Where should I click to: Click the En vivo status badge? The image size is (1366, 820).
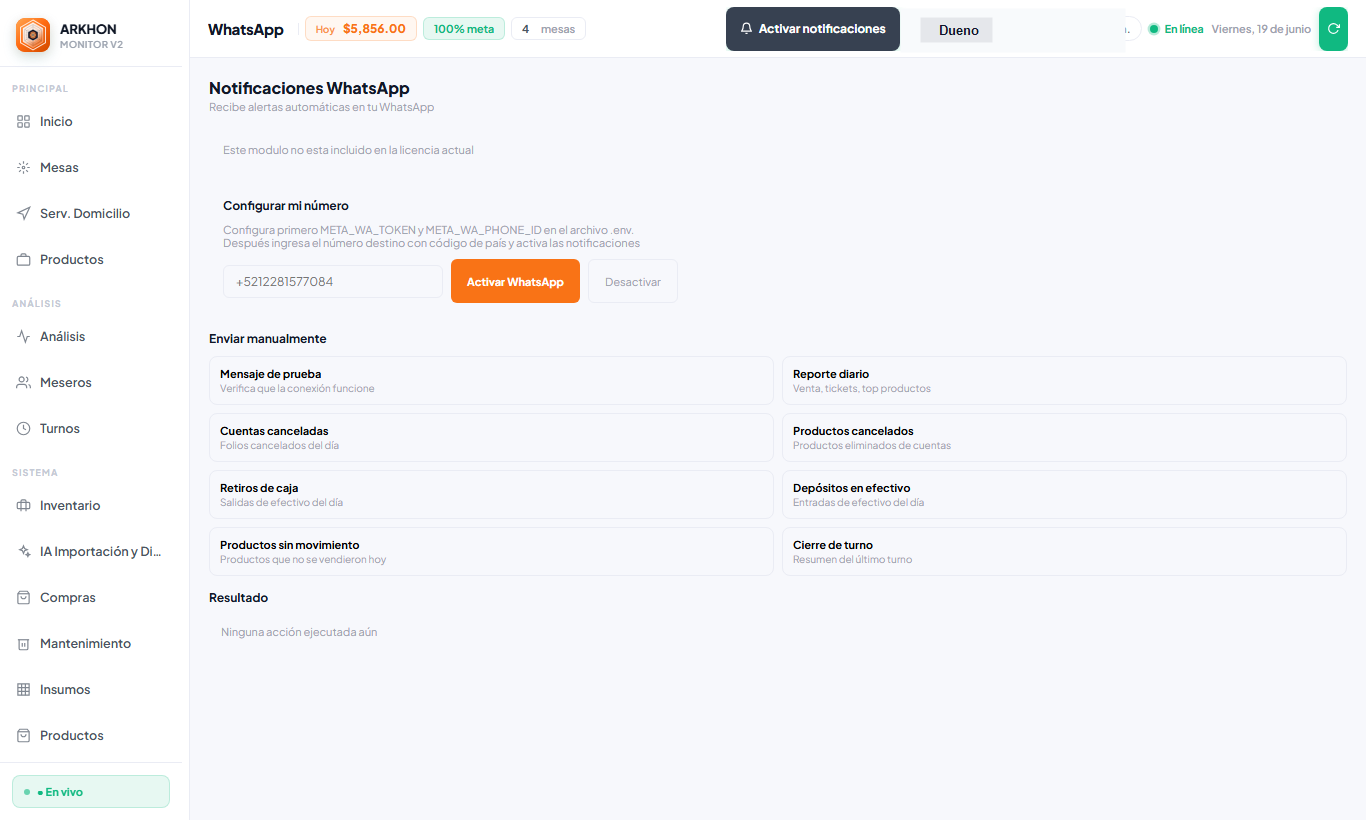pos(91,791)
